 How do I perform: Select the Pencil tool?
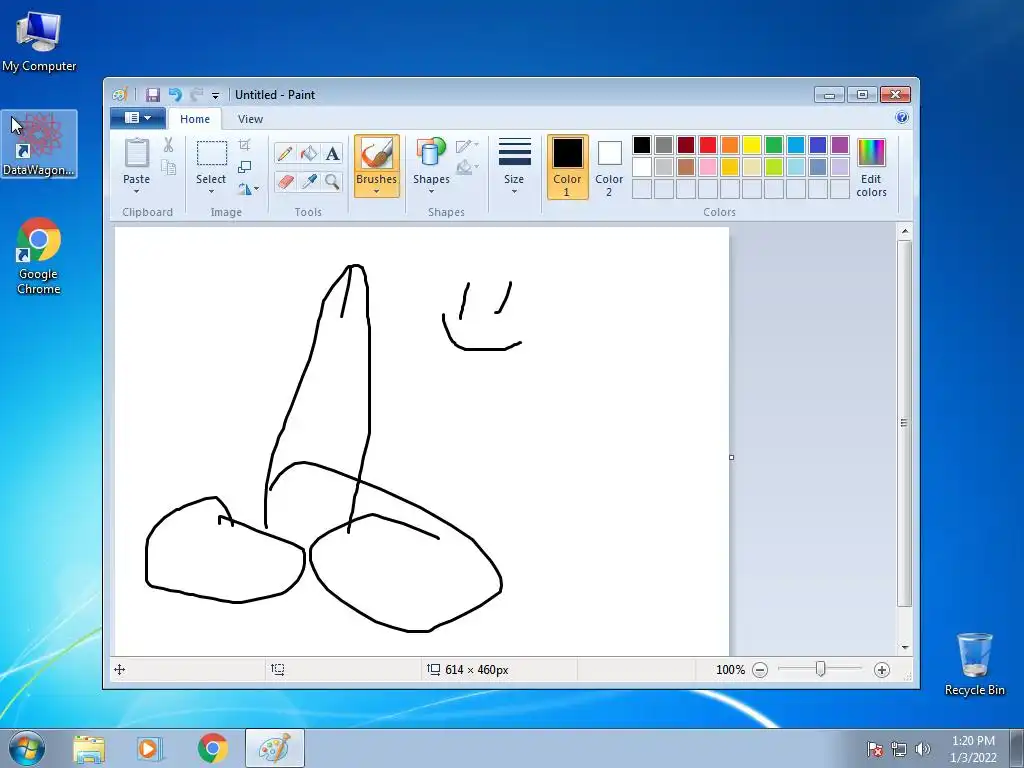point(285,153)
